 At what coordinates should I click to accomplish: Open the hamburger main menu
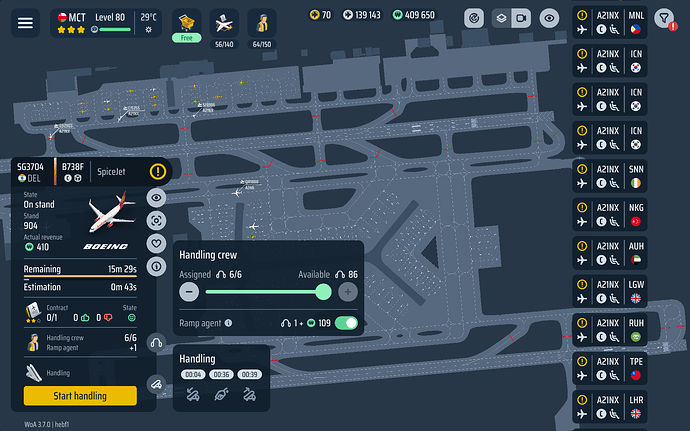(x=25, y=22)
